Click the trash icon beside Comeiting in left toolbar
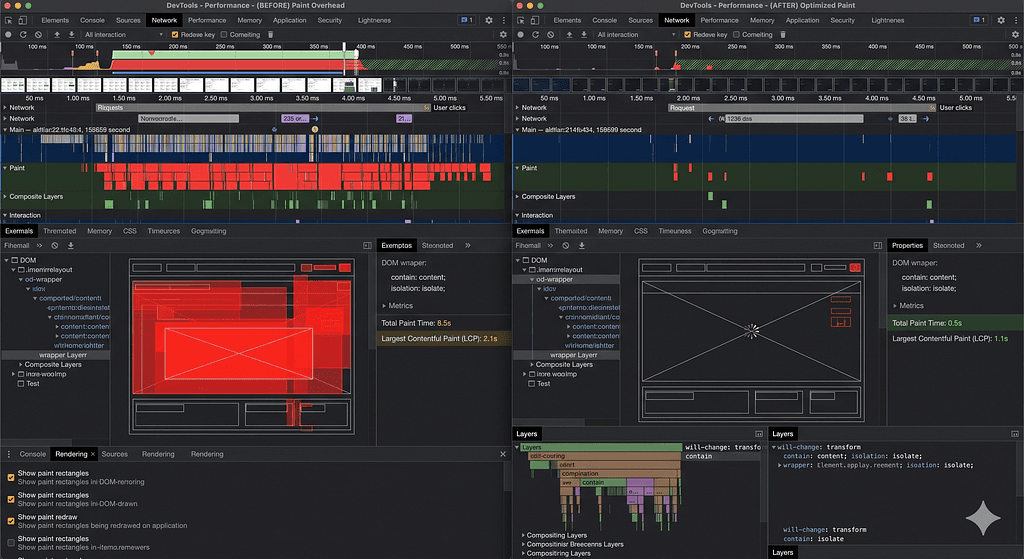Image resolution: width=1024 pixels, height=559 pixels. click(270, 35)
